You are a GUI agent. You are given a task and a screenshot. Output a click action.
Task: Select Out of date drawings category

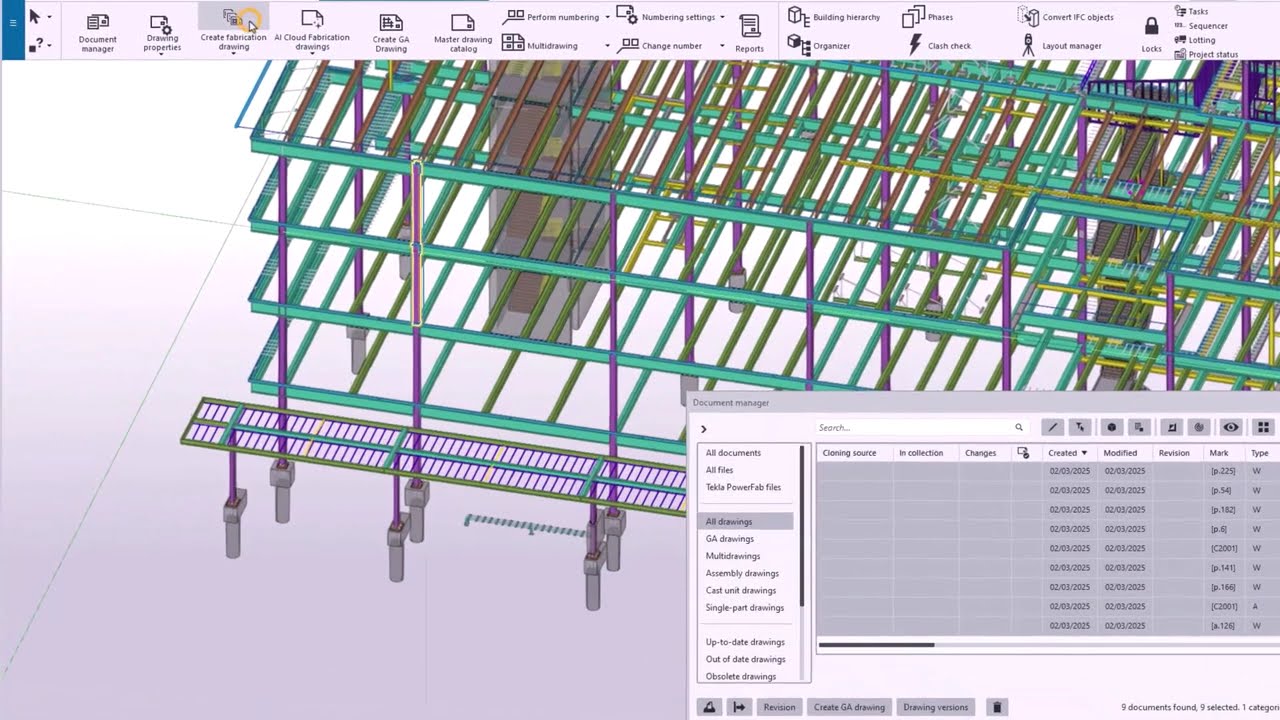746,659
